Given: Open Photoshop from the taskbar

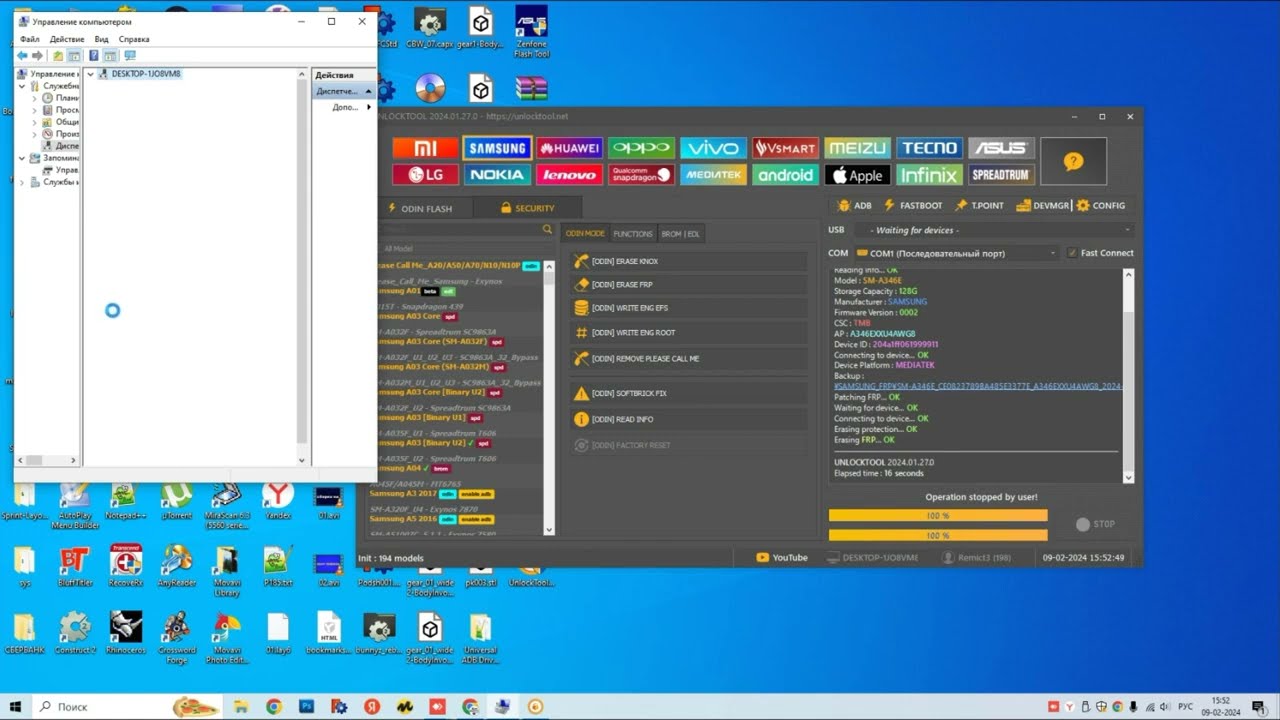Looking at the screenshot, I should 307,707.
